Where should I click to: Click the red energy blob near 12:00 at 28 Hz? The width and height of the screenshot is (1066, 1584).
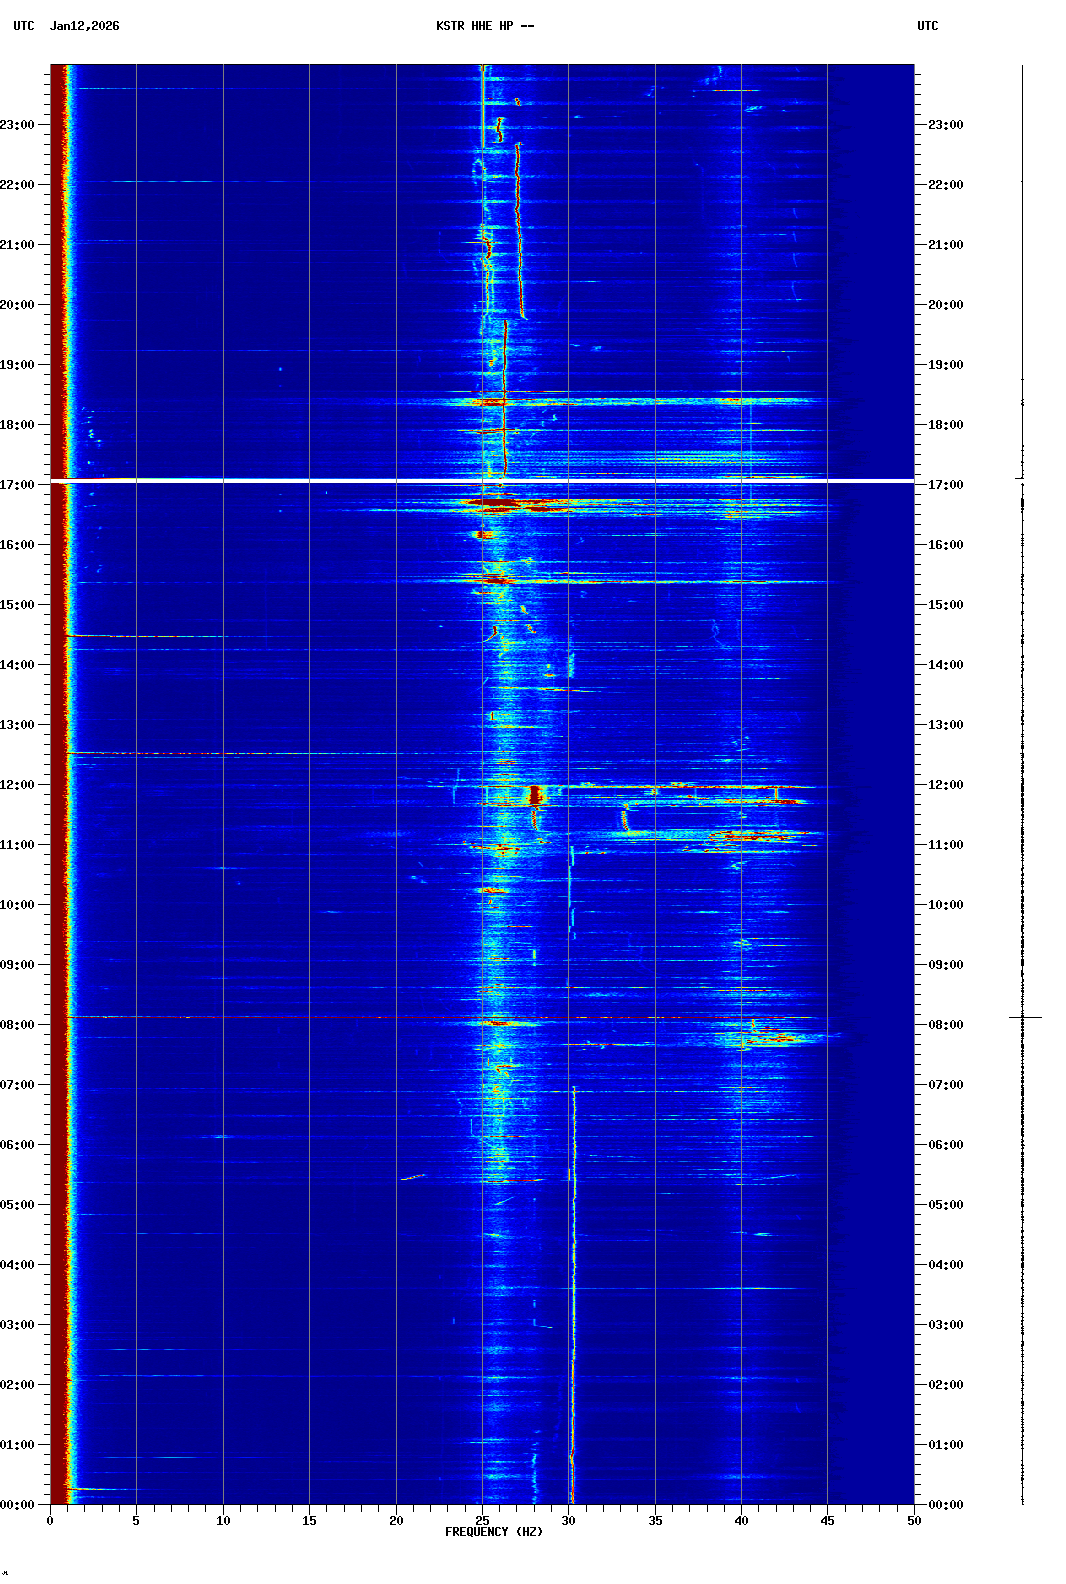coord(535,796)
